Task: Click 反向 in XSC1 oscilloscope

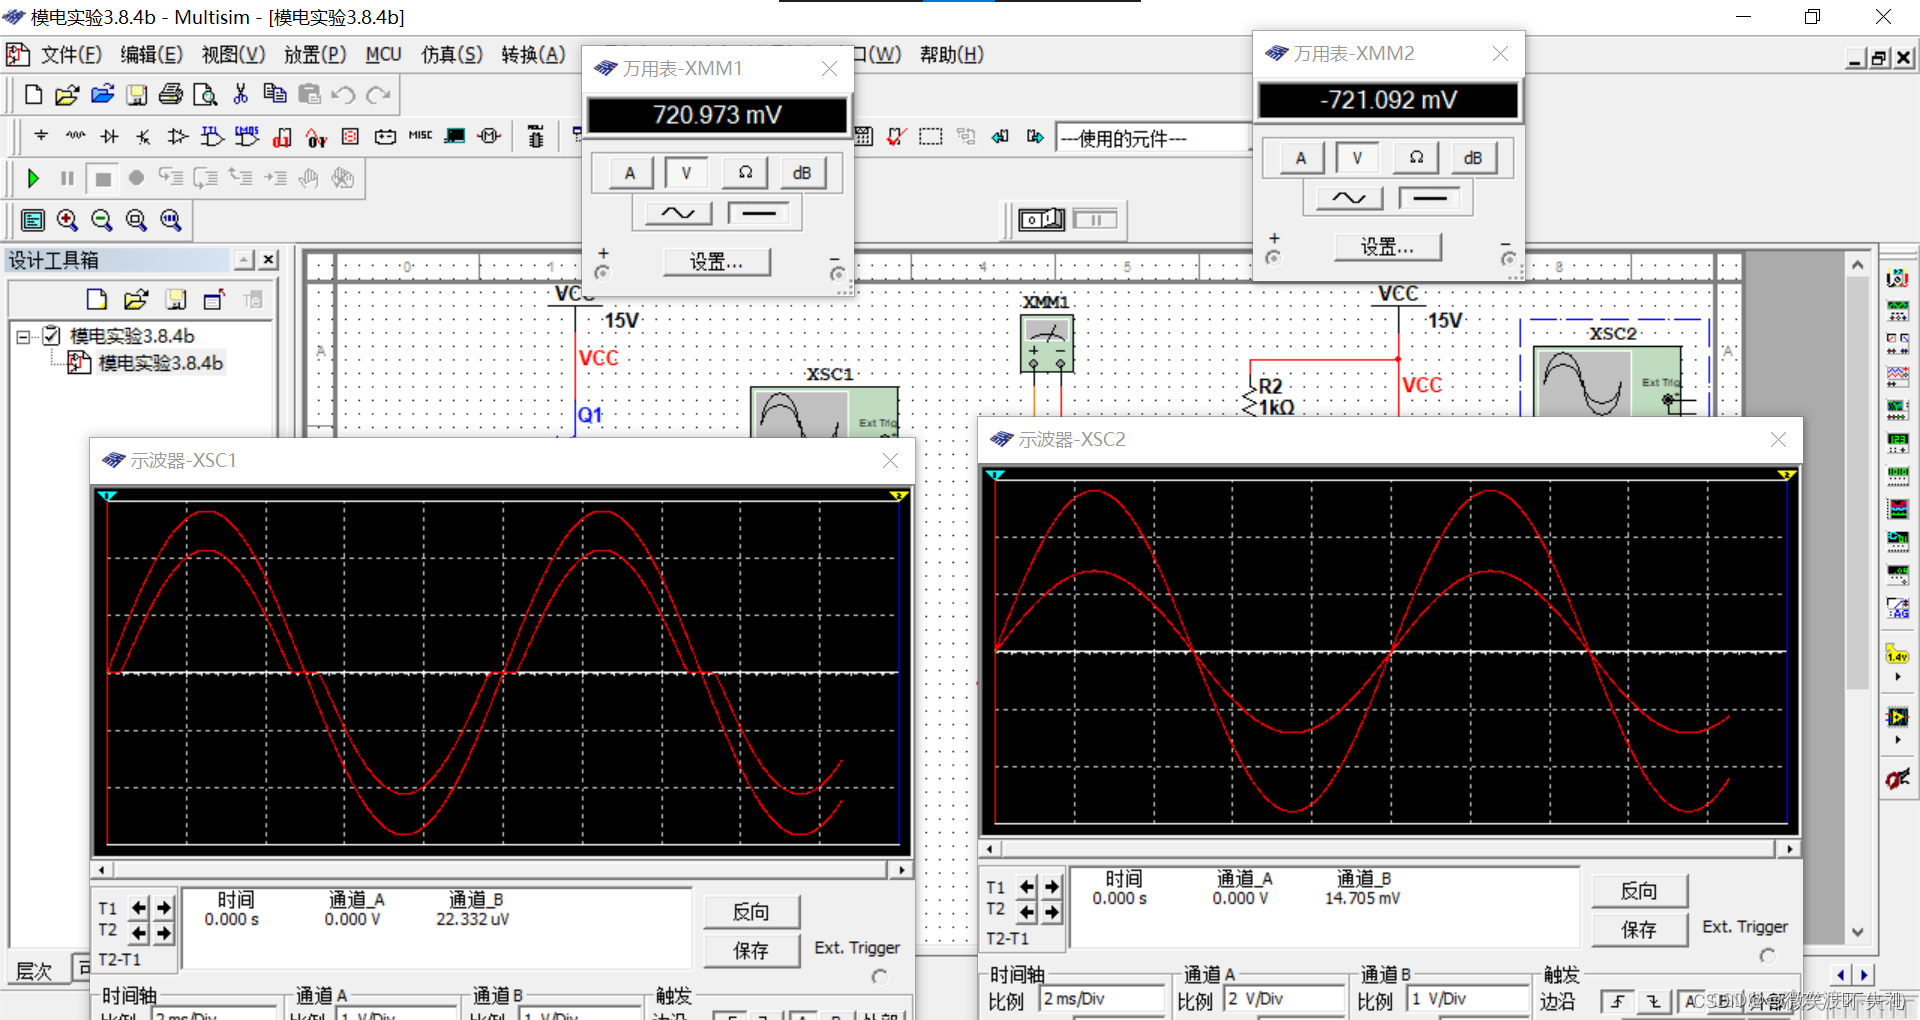Action: point(751,912)
